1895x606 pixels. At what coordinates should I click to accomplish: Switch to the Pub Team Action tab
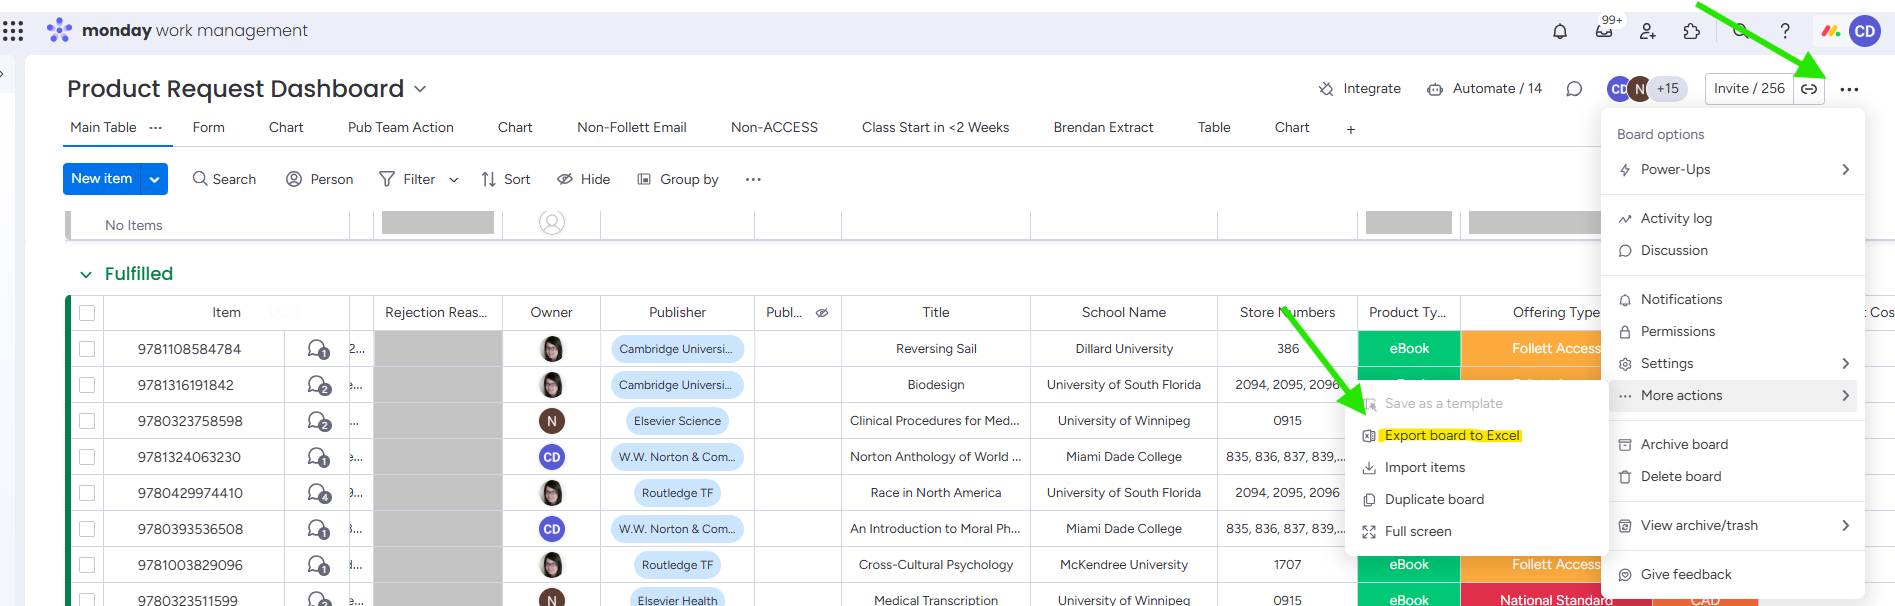tap(400, 128)
